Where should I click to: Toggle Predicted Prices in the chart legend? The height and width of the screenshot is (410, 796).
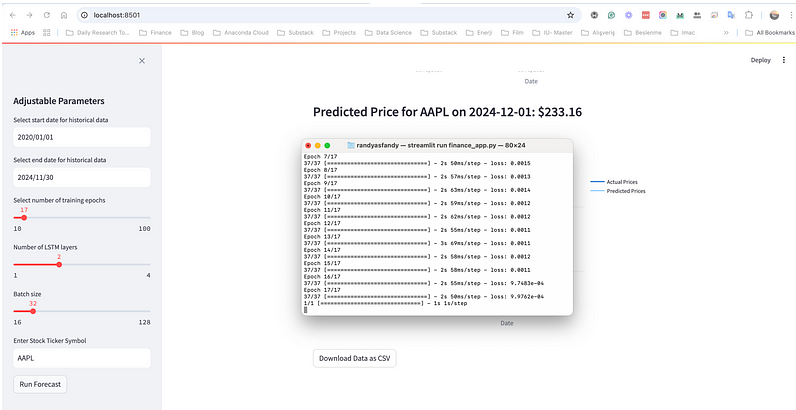point(617,191)
